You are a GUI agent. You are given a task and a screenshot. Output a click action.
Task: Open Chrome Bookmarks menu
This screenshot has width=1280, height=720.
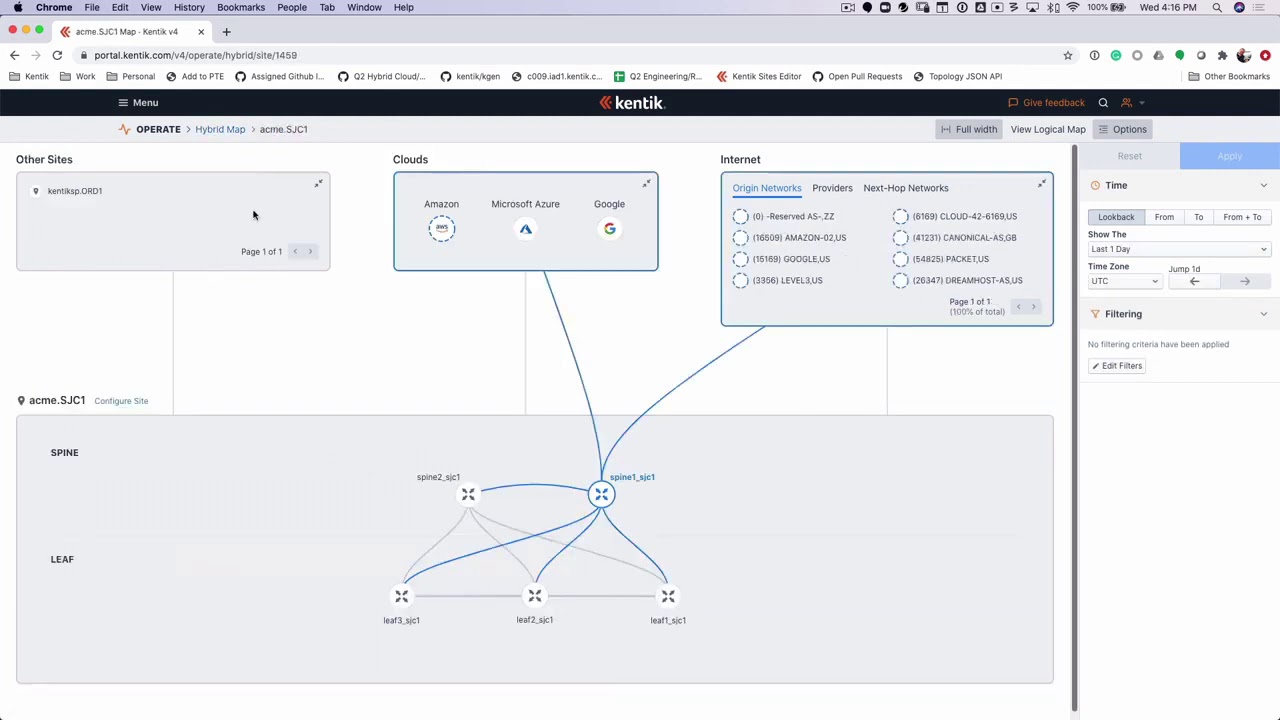(x=241, y=7)
